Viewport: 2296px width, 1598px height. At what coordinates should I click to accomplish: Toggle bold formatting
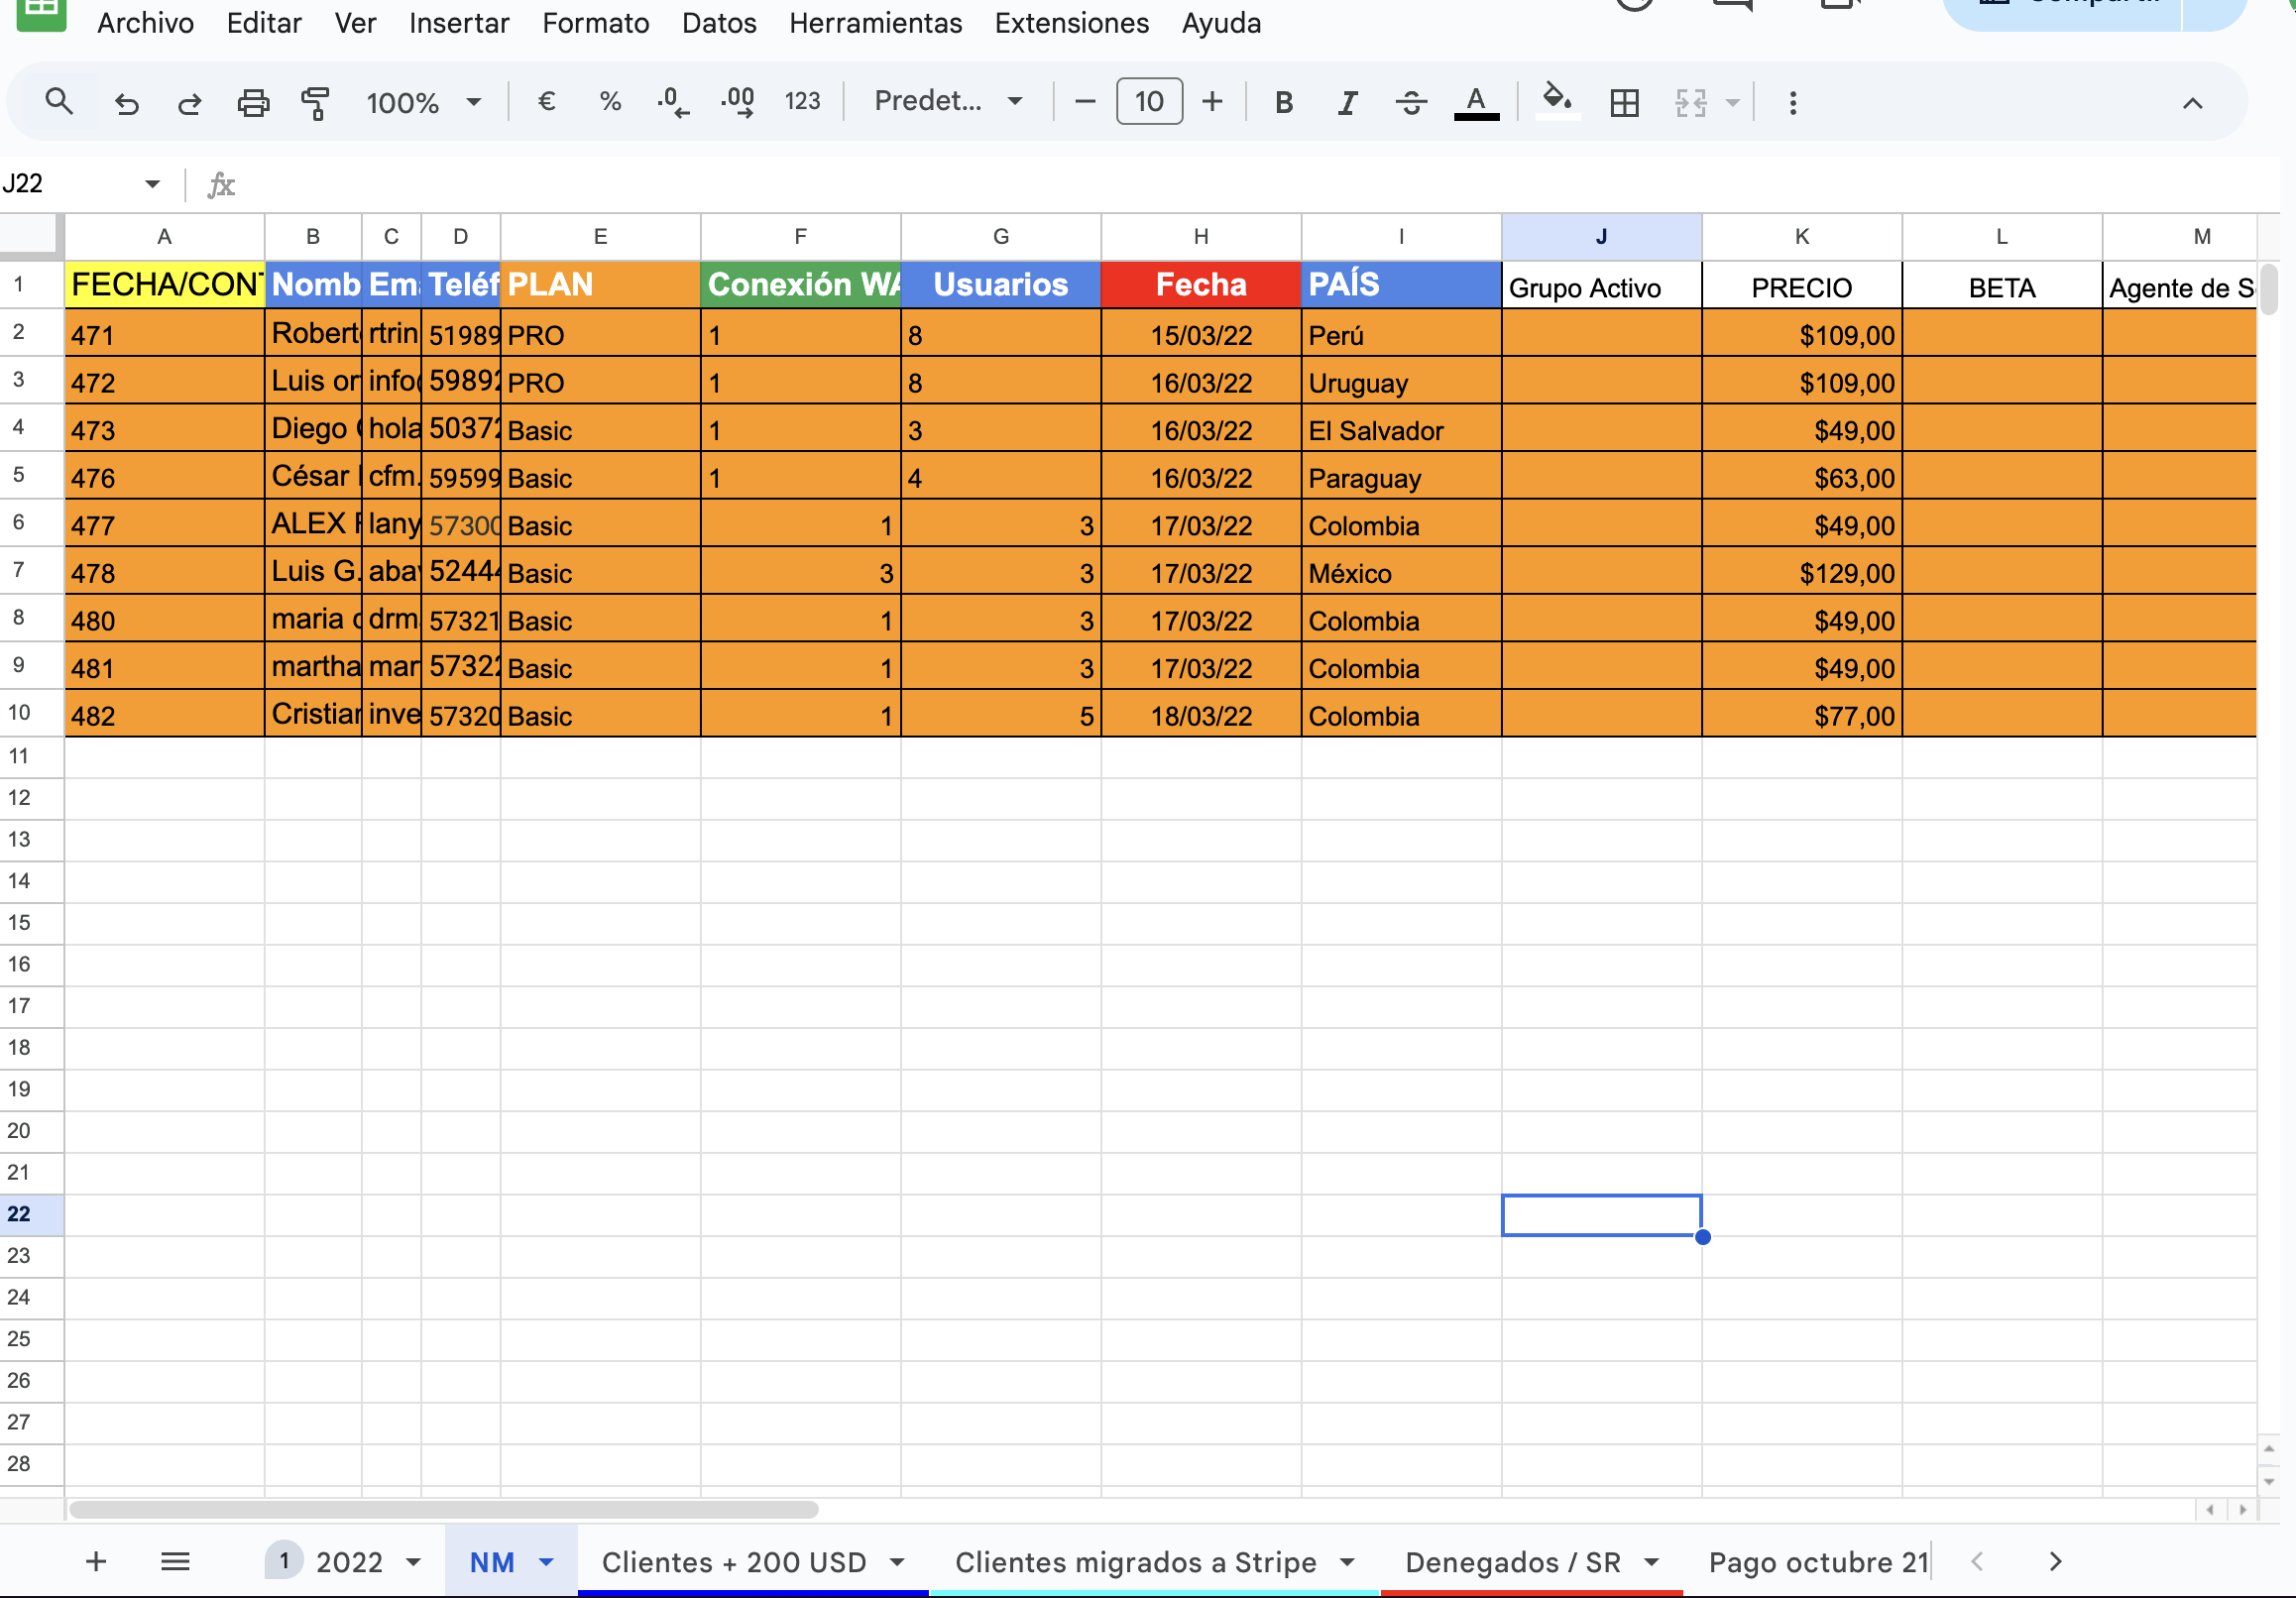coord(1284,102)
